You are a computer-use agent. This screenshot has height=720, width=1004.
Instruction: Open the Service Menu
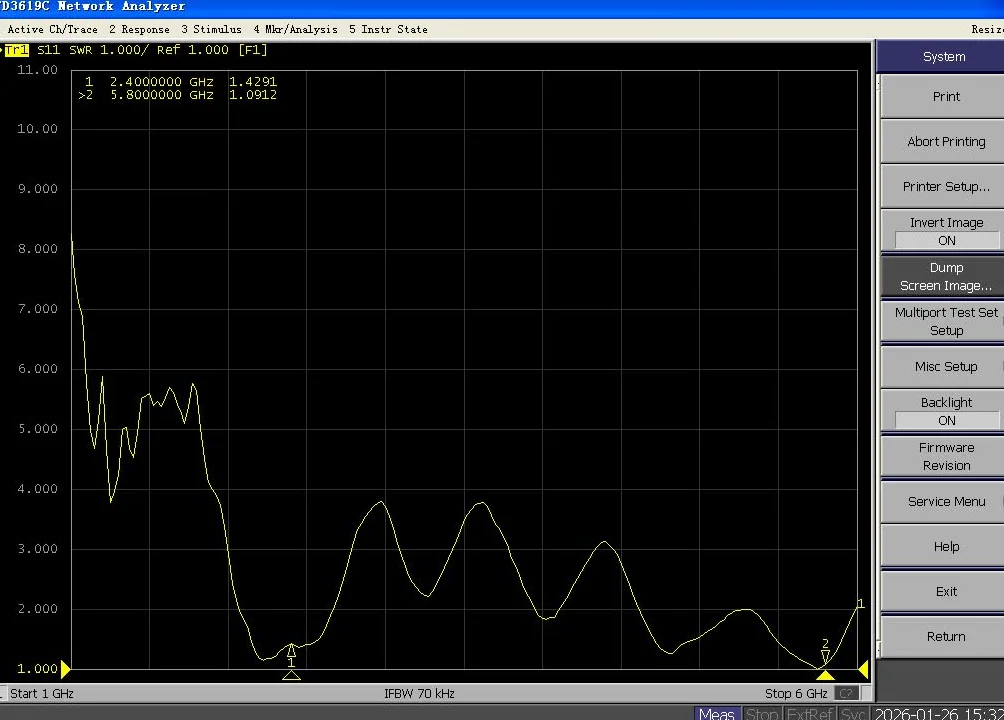pos(945,502)
